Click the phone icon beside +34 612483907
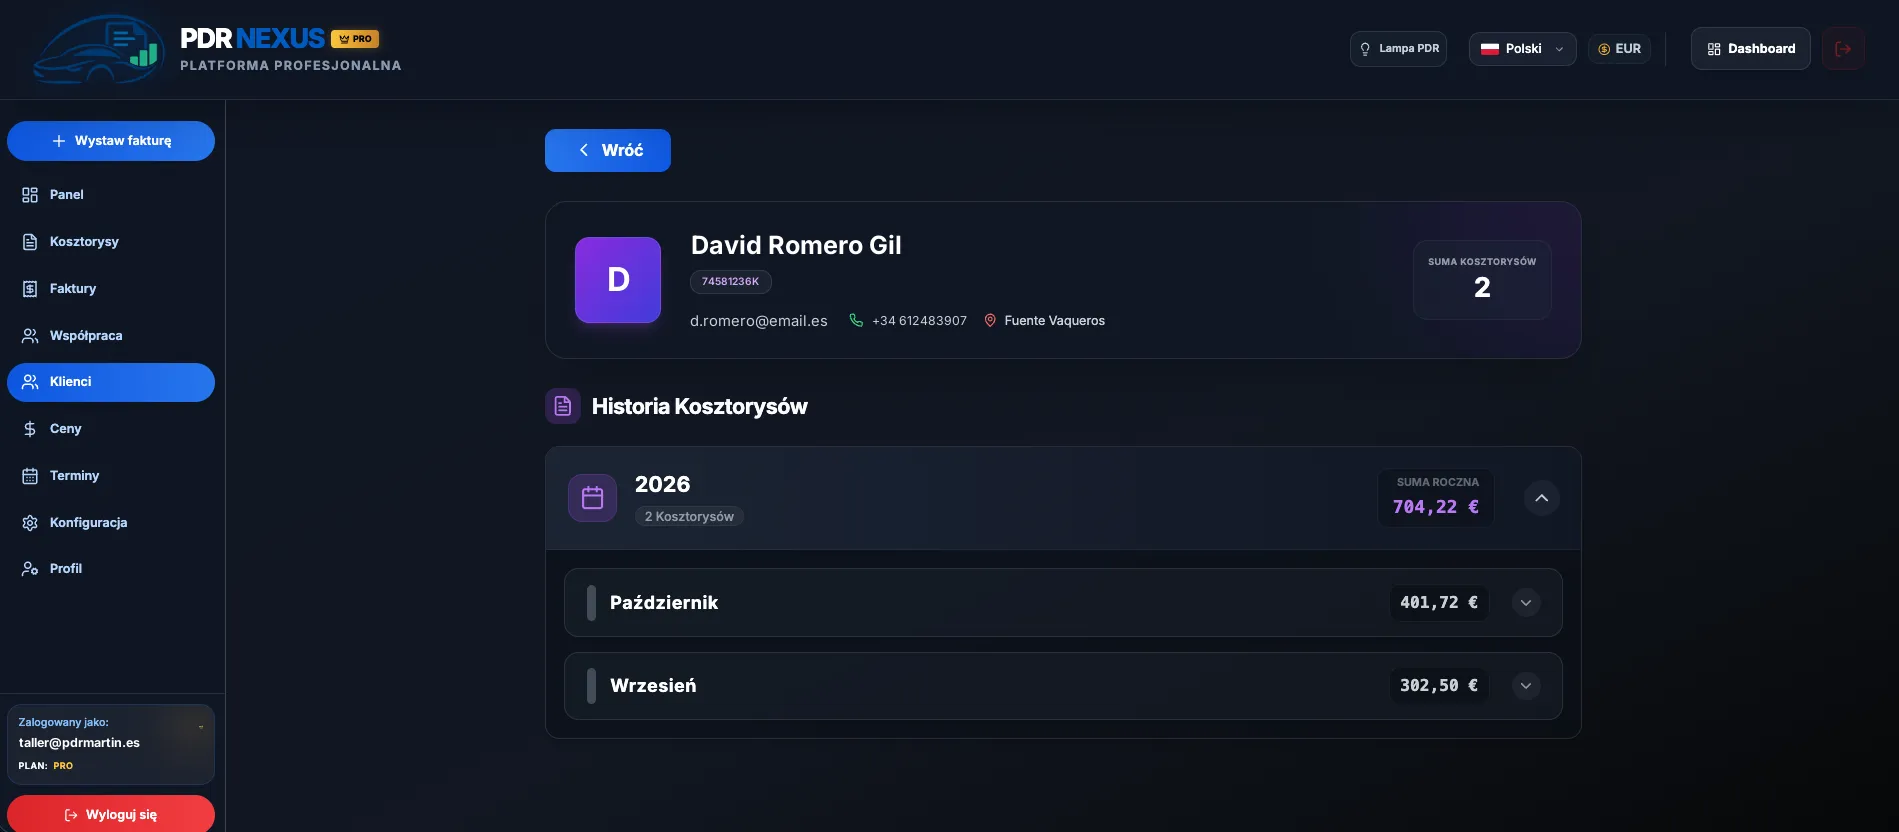 click(x=856, y=320)
